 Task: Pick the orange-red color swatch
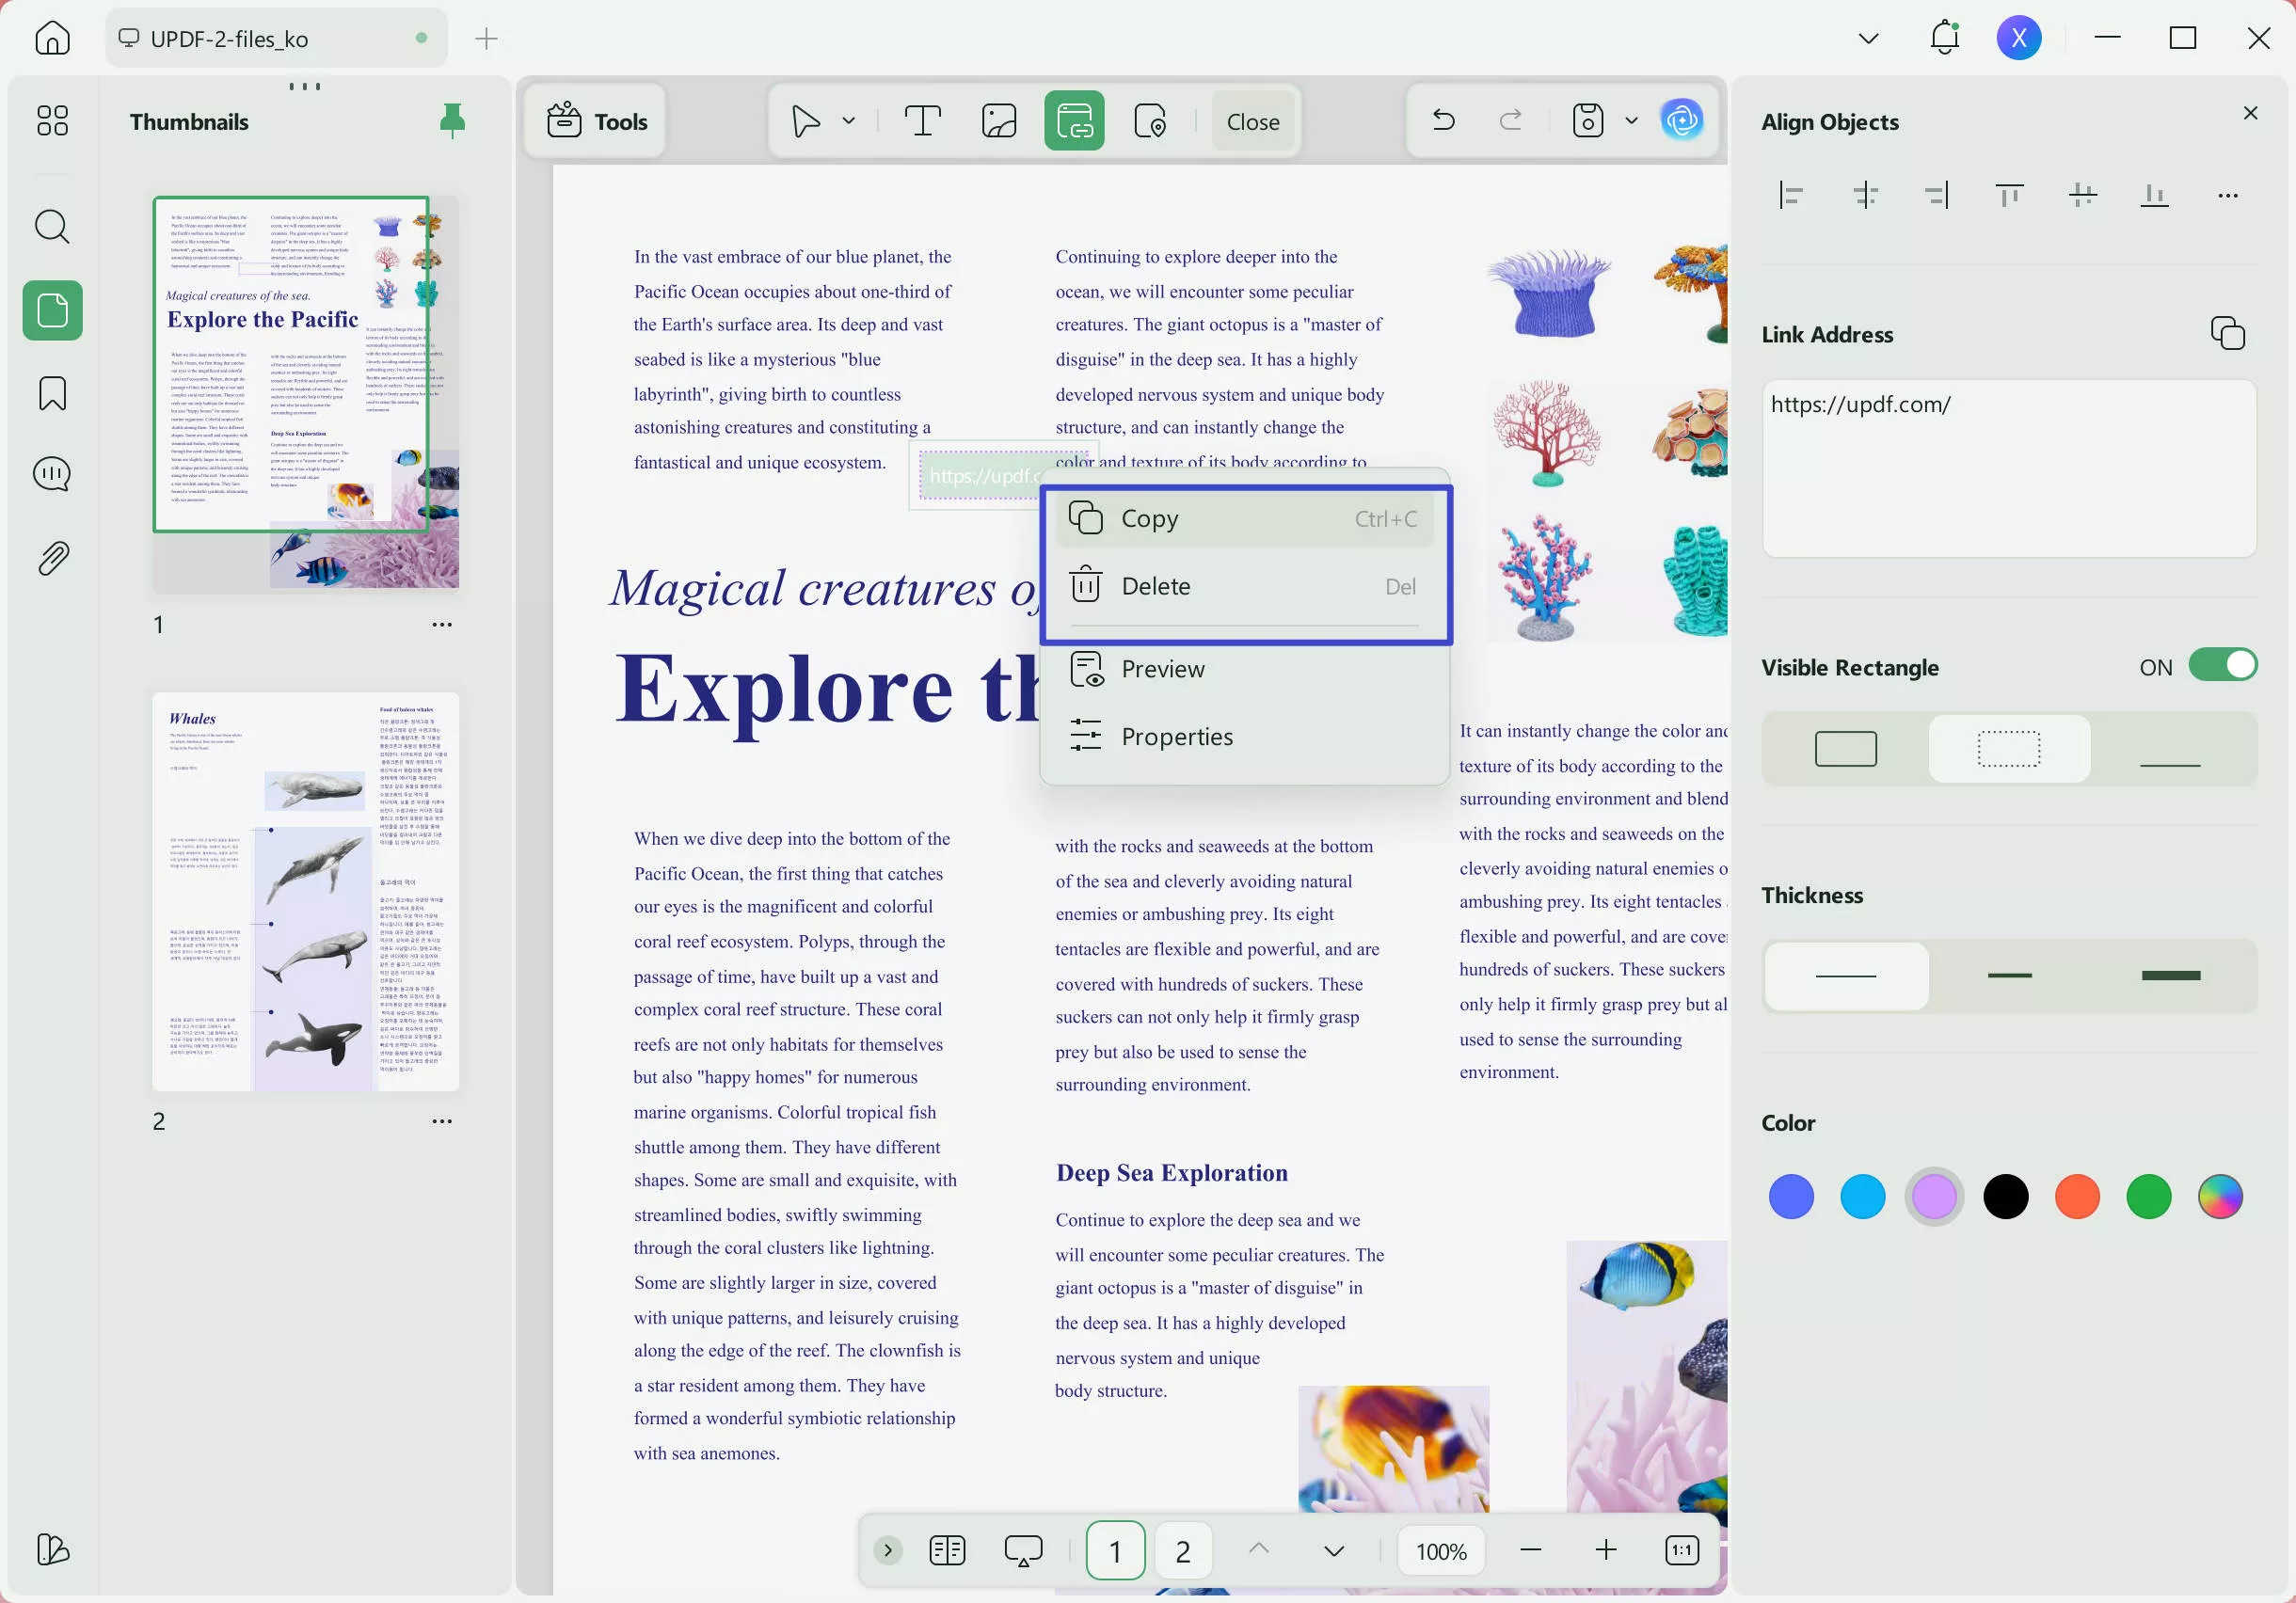[x=2077, y=1196]
